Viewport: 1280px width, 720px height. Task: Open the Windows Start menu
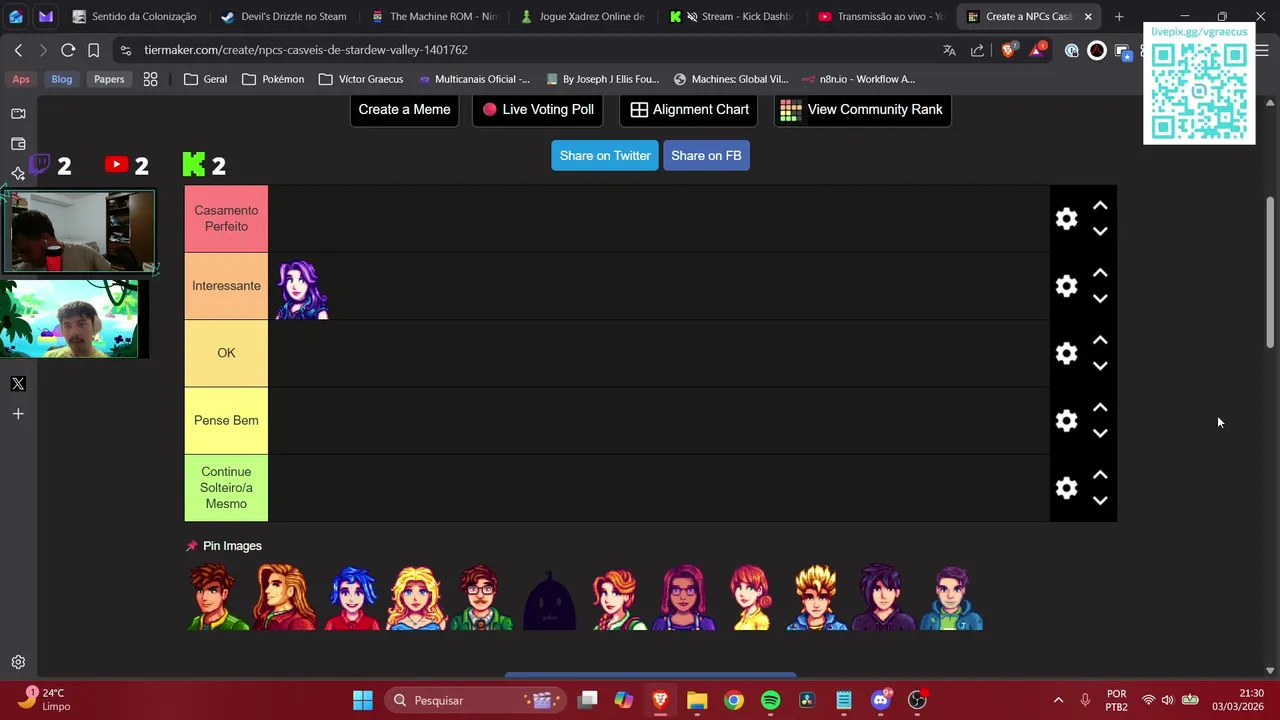[x=363, y=700]
